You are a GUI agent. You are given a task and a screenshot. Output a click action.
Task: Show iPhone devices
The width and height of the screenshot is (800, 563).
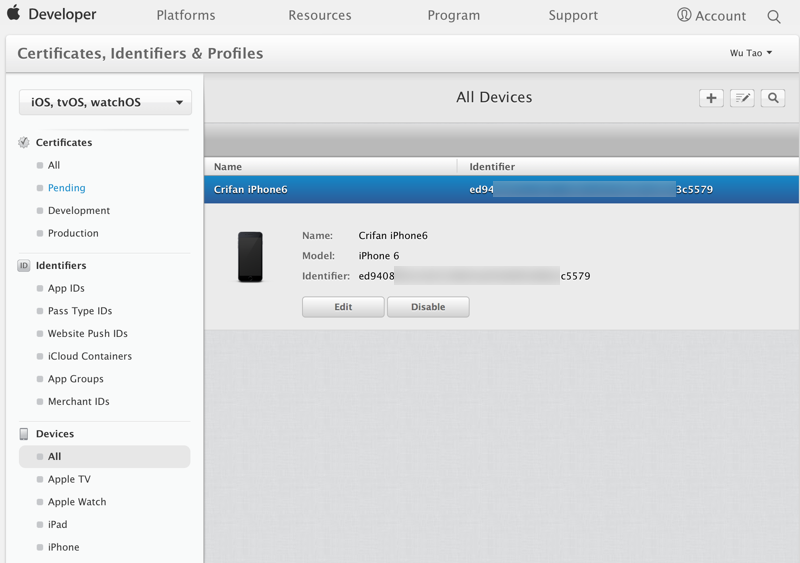63,547
